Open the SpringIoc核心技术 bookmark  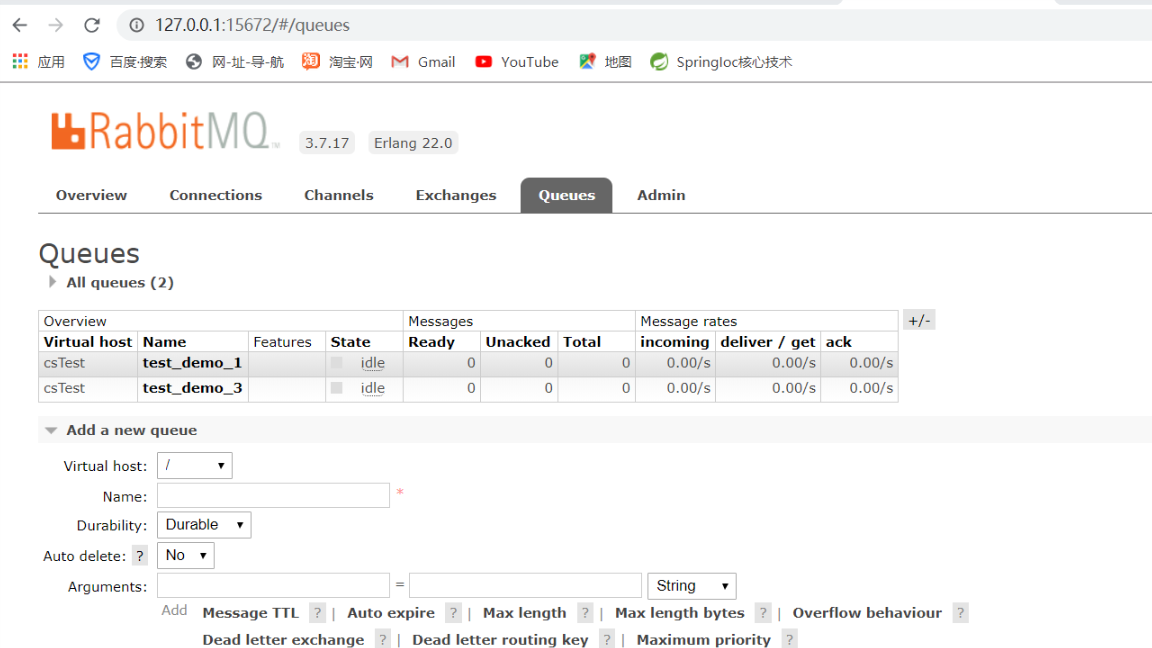coord(721,62)
